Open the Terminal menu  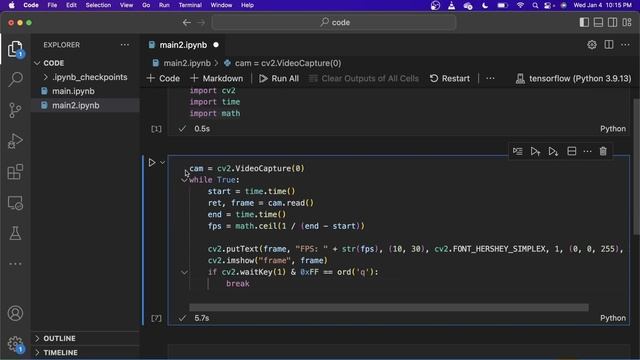(190, 5)
